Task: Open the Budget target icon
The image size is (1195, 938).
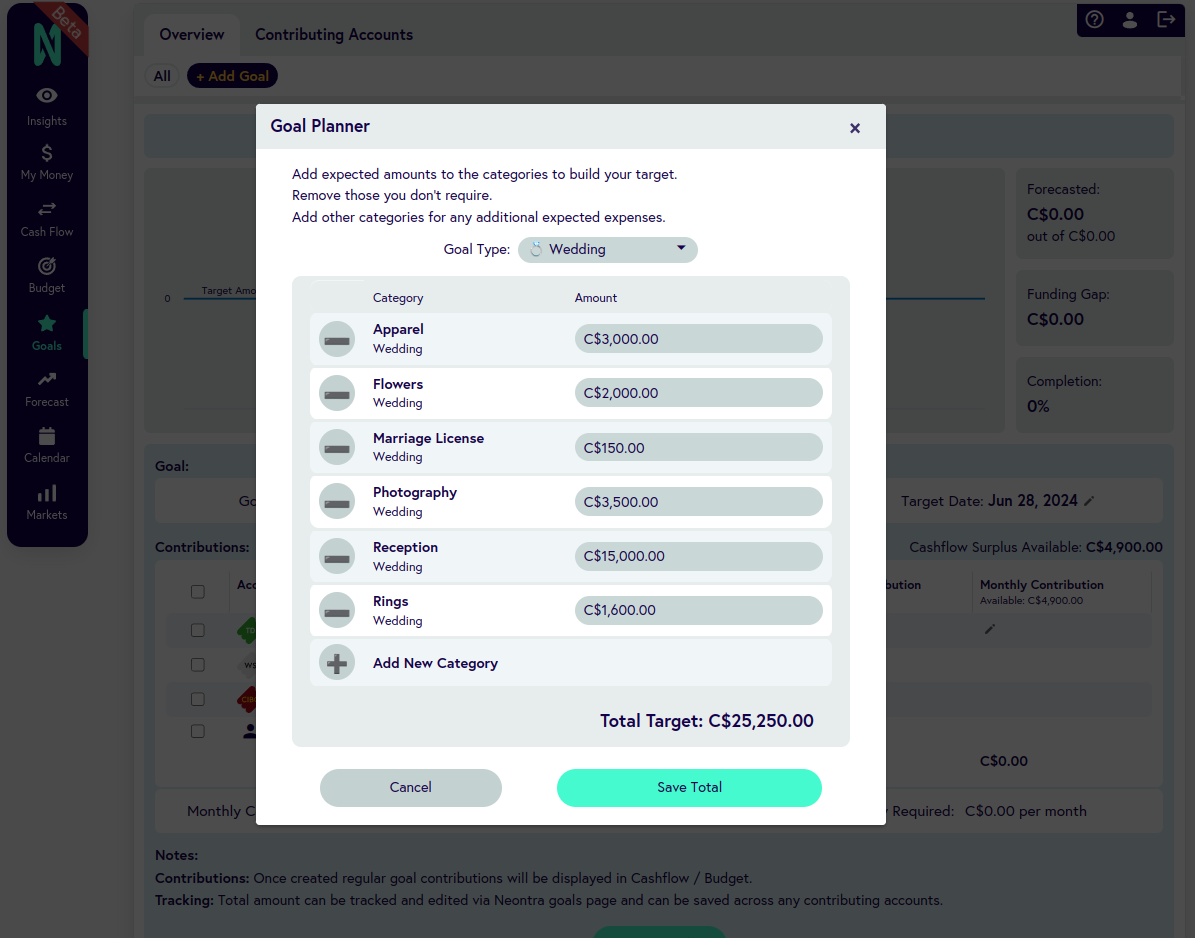Action: pos(47,266)
